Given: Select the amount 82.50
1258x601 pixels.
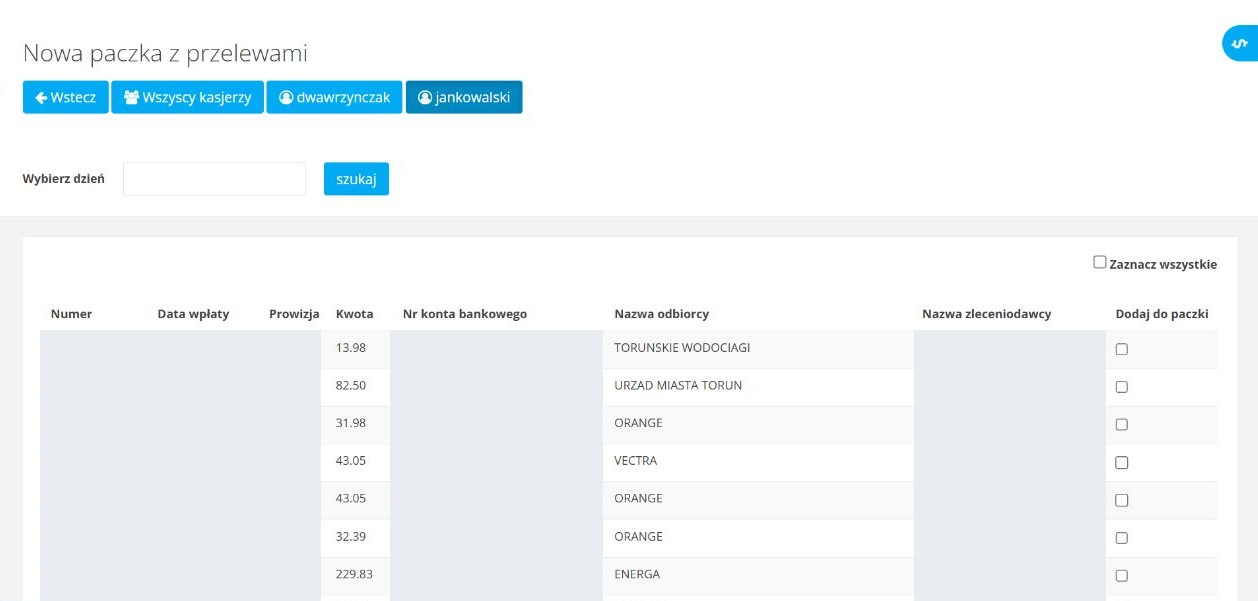Looking at the screenshot, I should (x=351, y=385).
